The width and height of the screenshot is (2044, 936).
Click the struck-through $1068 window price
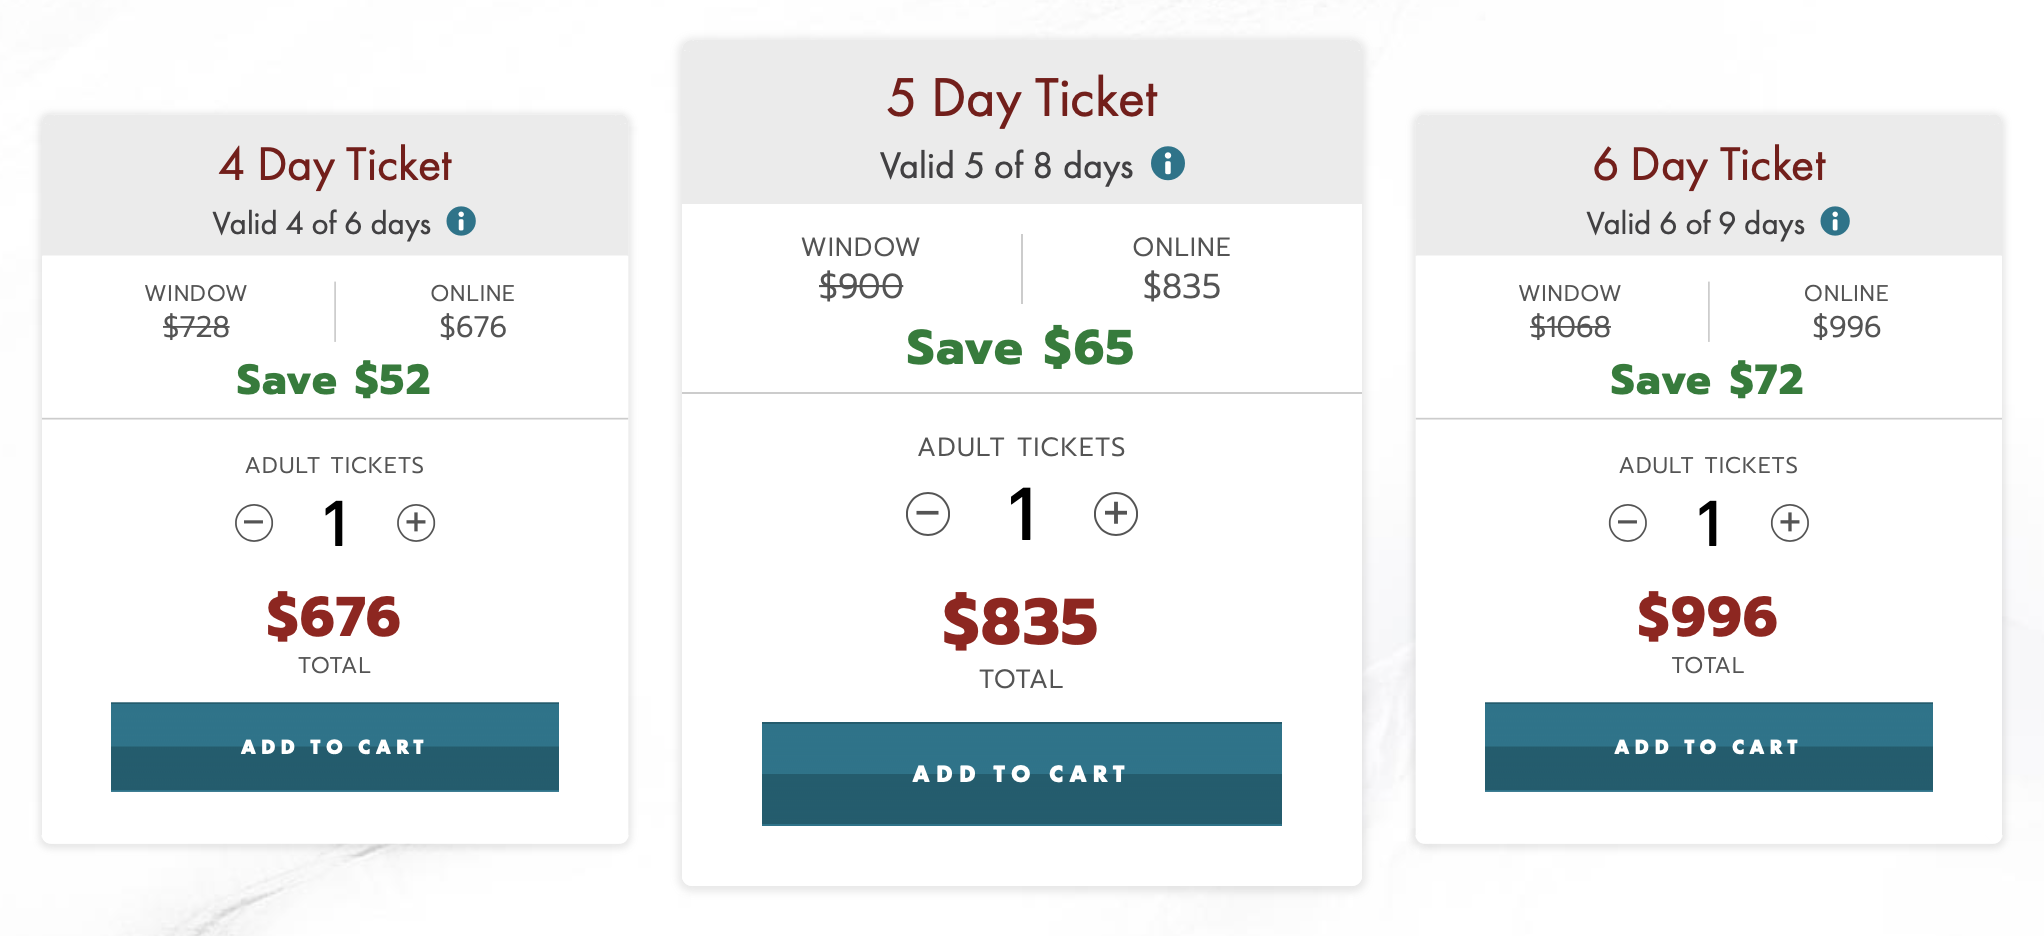1570,327
